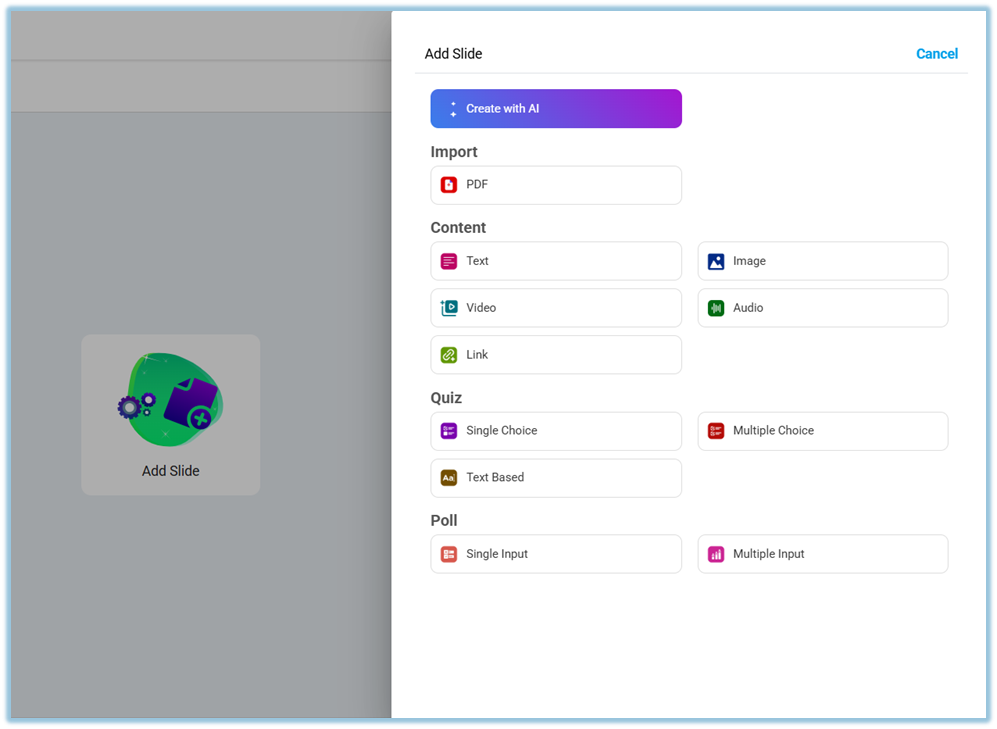
Task: Click the sparkle icon in Create with AI
Action: coord(453,109)
